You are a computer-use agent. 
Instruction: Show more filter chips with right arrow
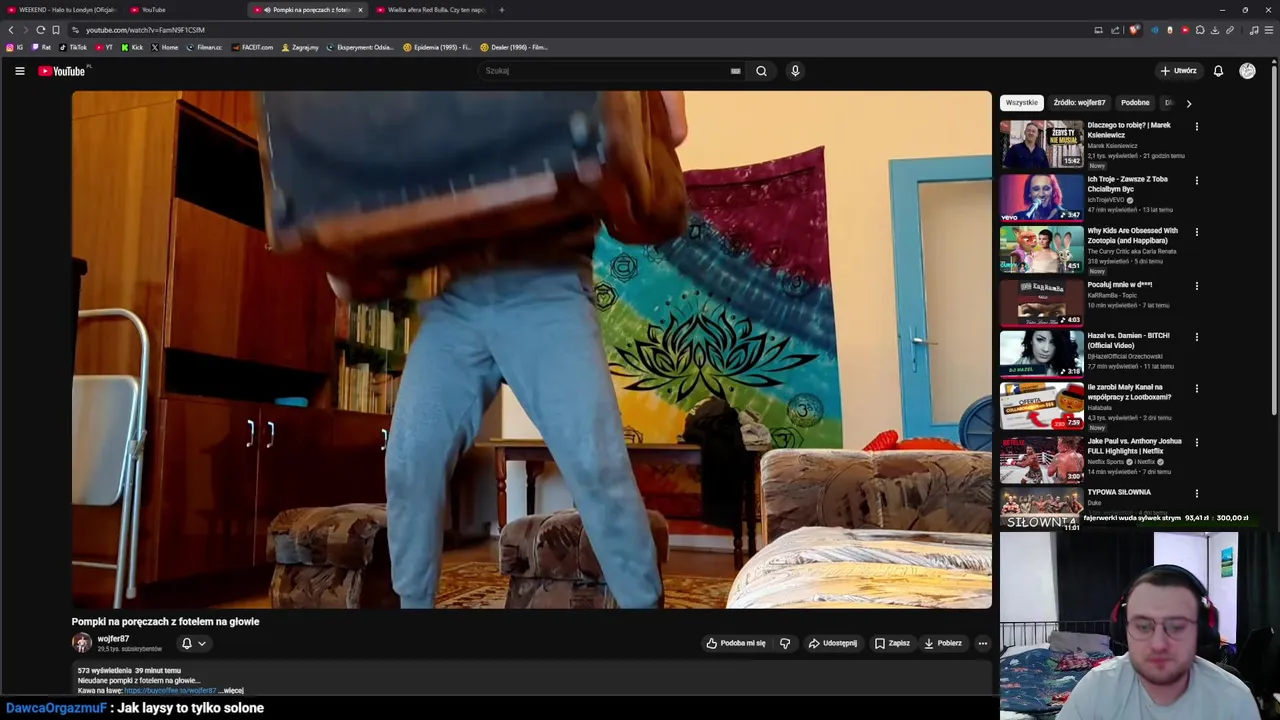point(1188,103)
